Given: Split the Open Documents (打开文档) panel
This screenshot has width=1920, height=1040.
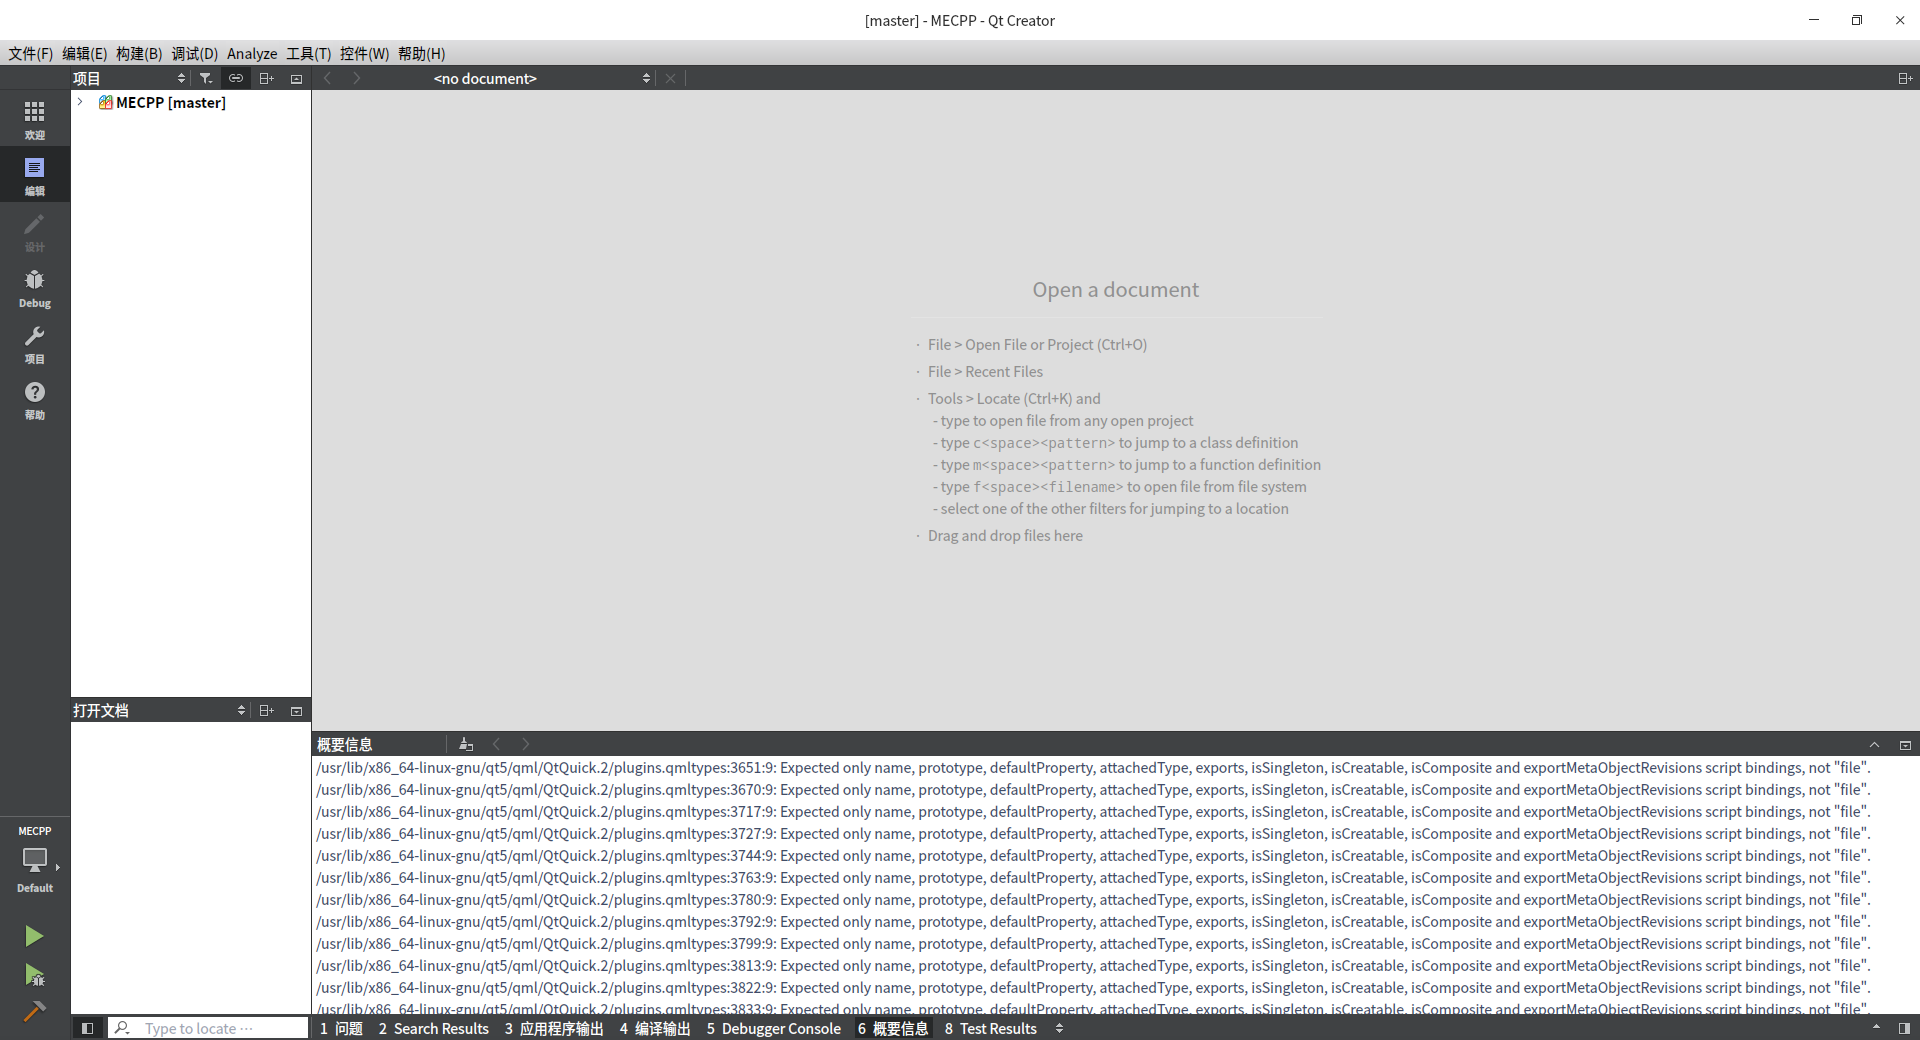Looking at the screenshot, I should 266,710.
